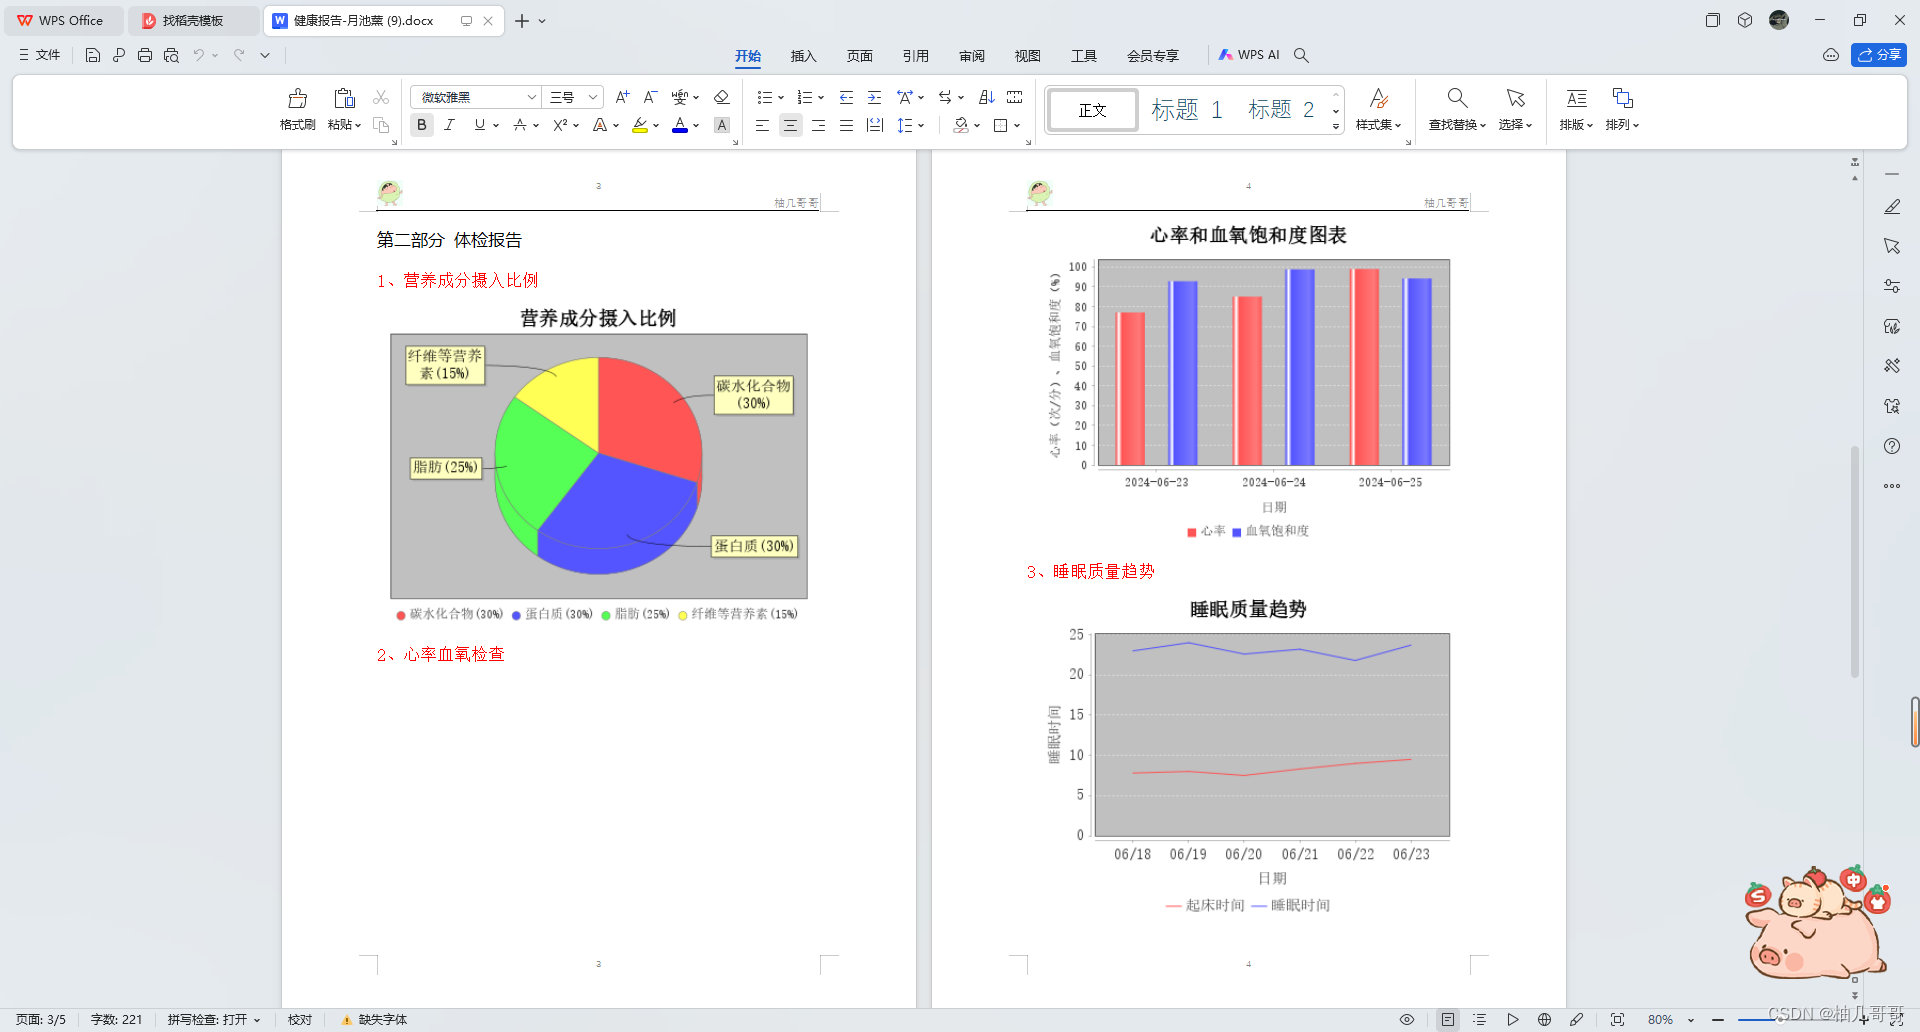Click the search magnifier beside WPS AI

[1301, 55]
